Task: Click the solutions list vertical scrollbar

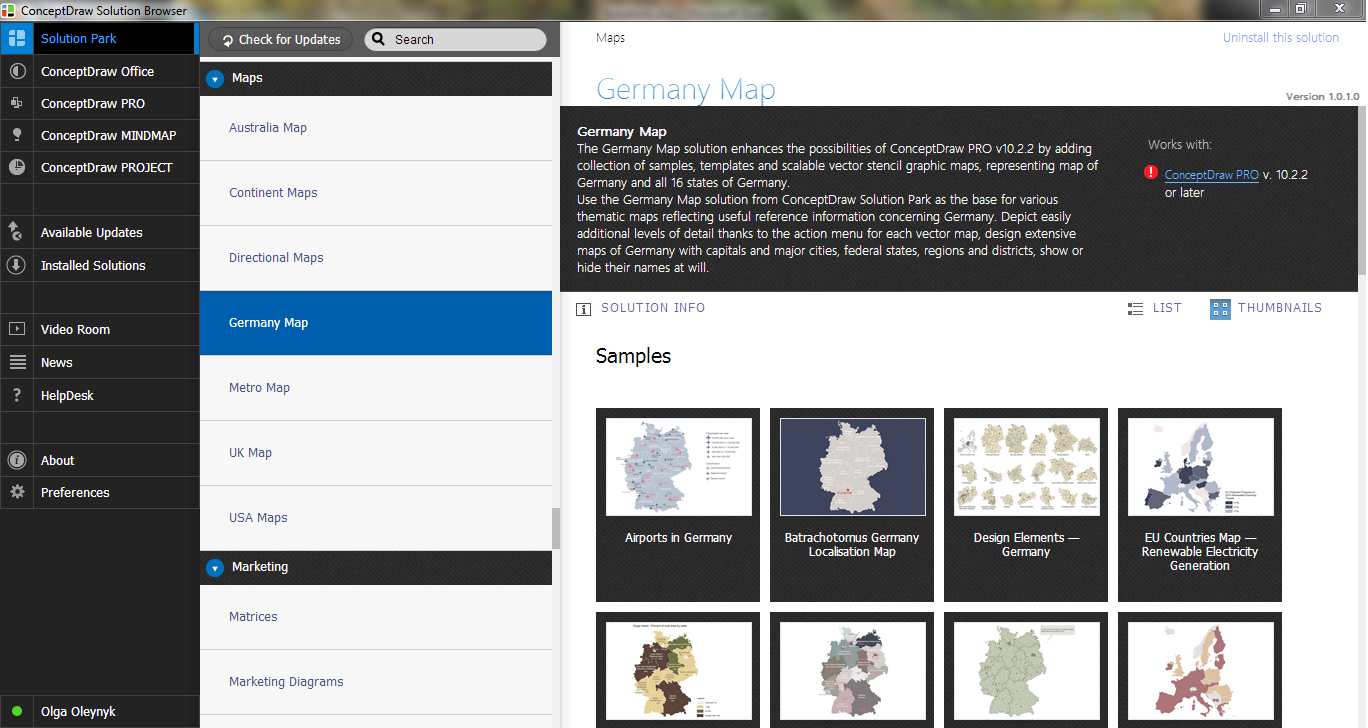Action: (556, 528)
